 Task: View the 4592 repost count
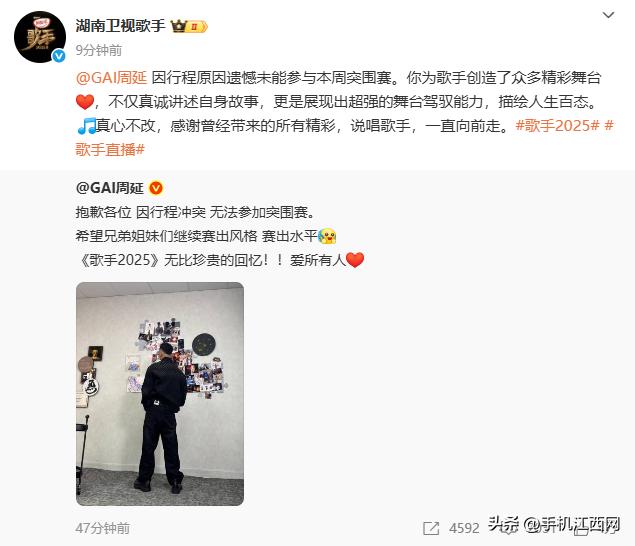[464, 528]
